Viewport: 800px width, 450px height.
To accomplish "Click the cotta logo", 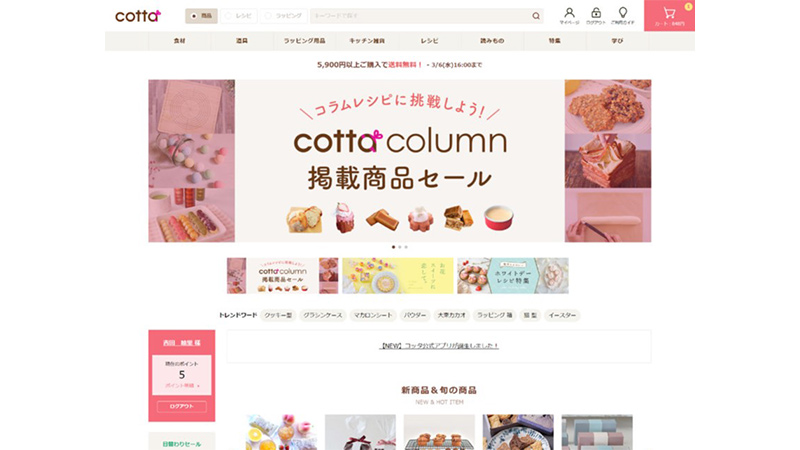I will 138,16.
